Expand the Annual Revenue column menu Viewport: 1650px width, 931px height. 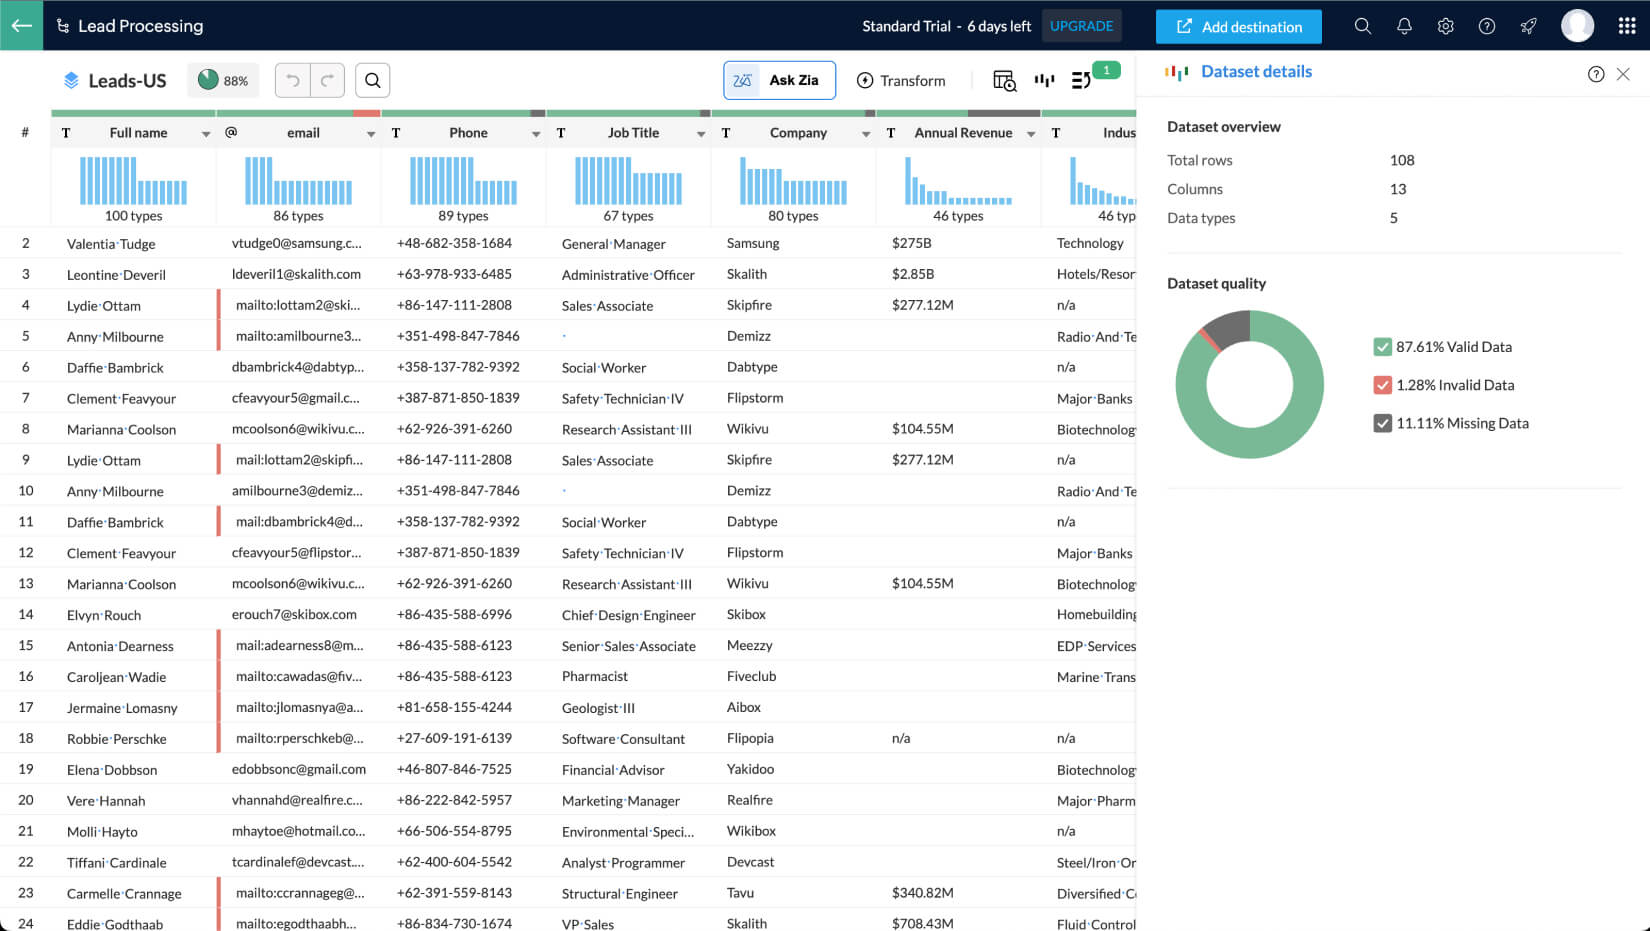1031,134
